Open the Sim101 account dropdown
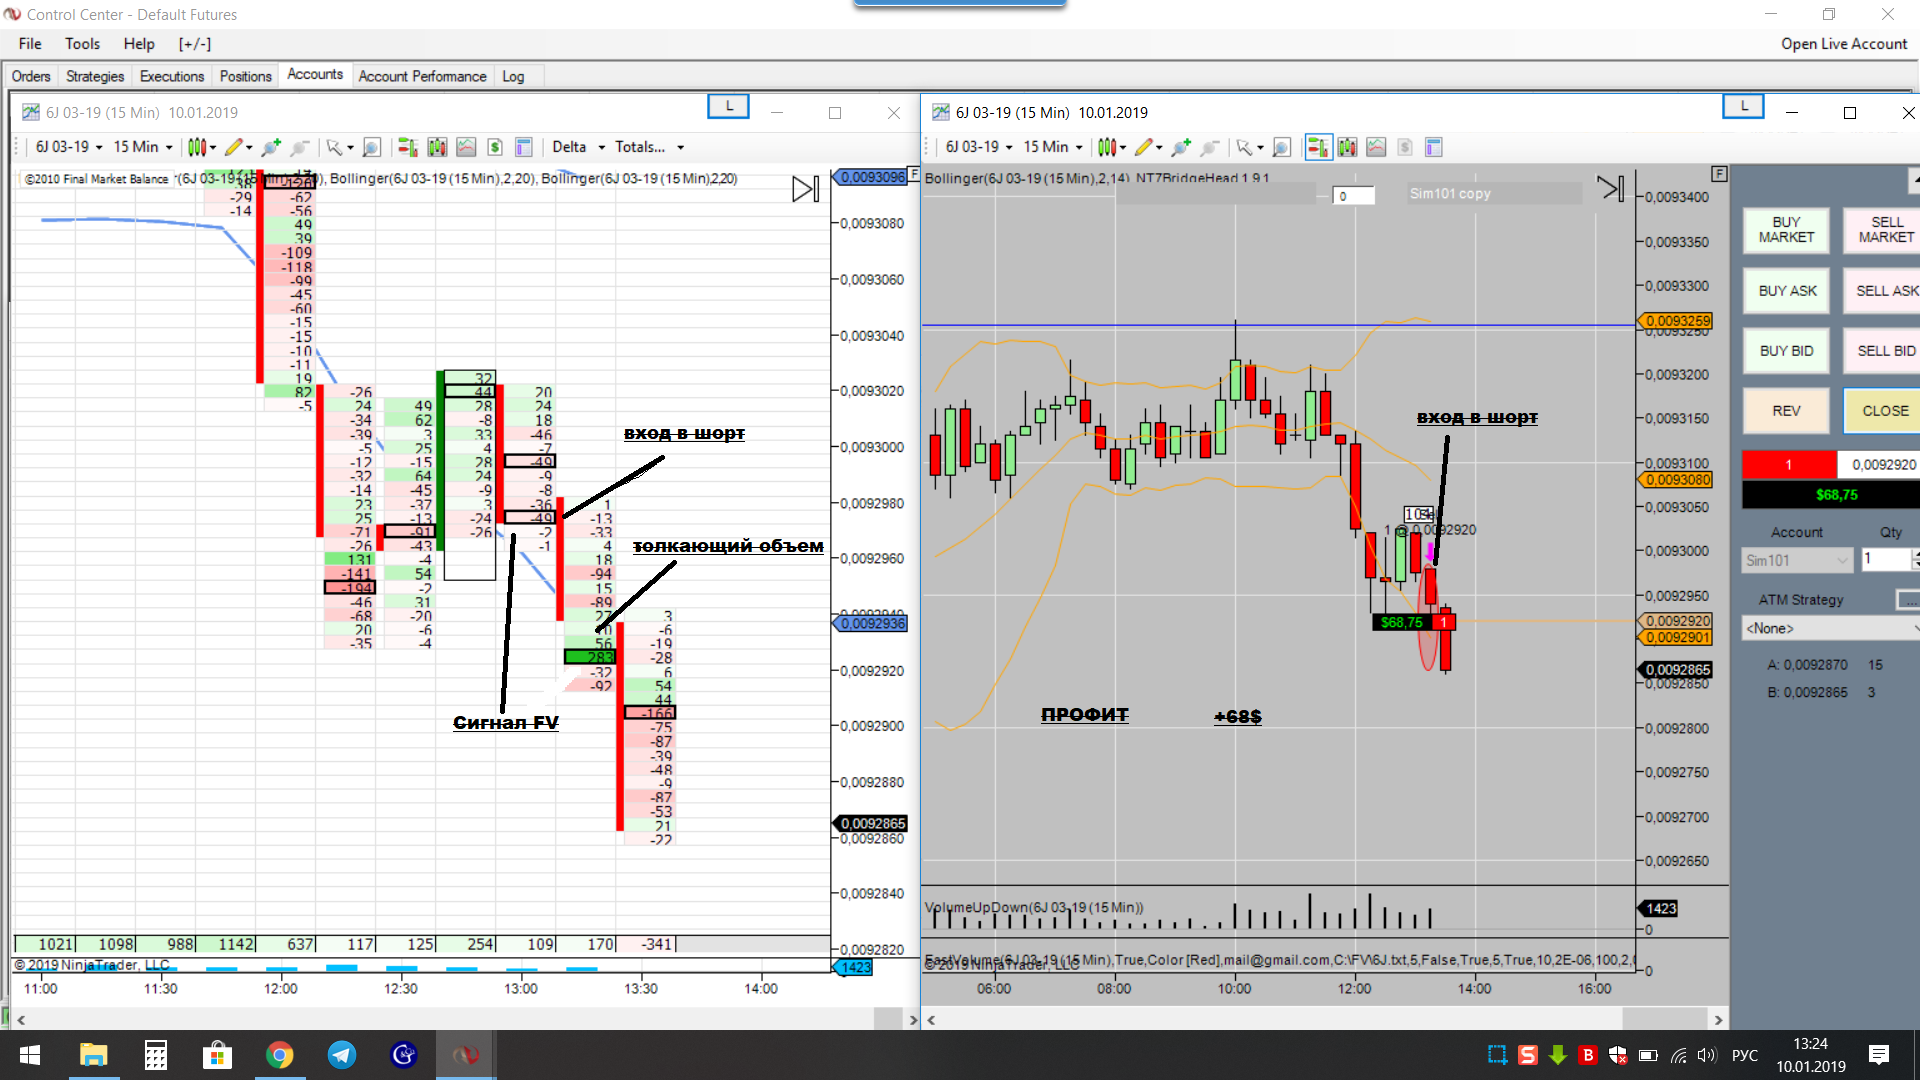 pos(1797,560)
